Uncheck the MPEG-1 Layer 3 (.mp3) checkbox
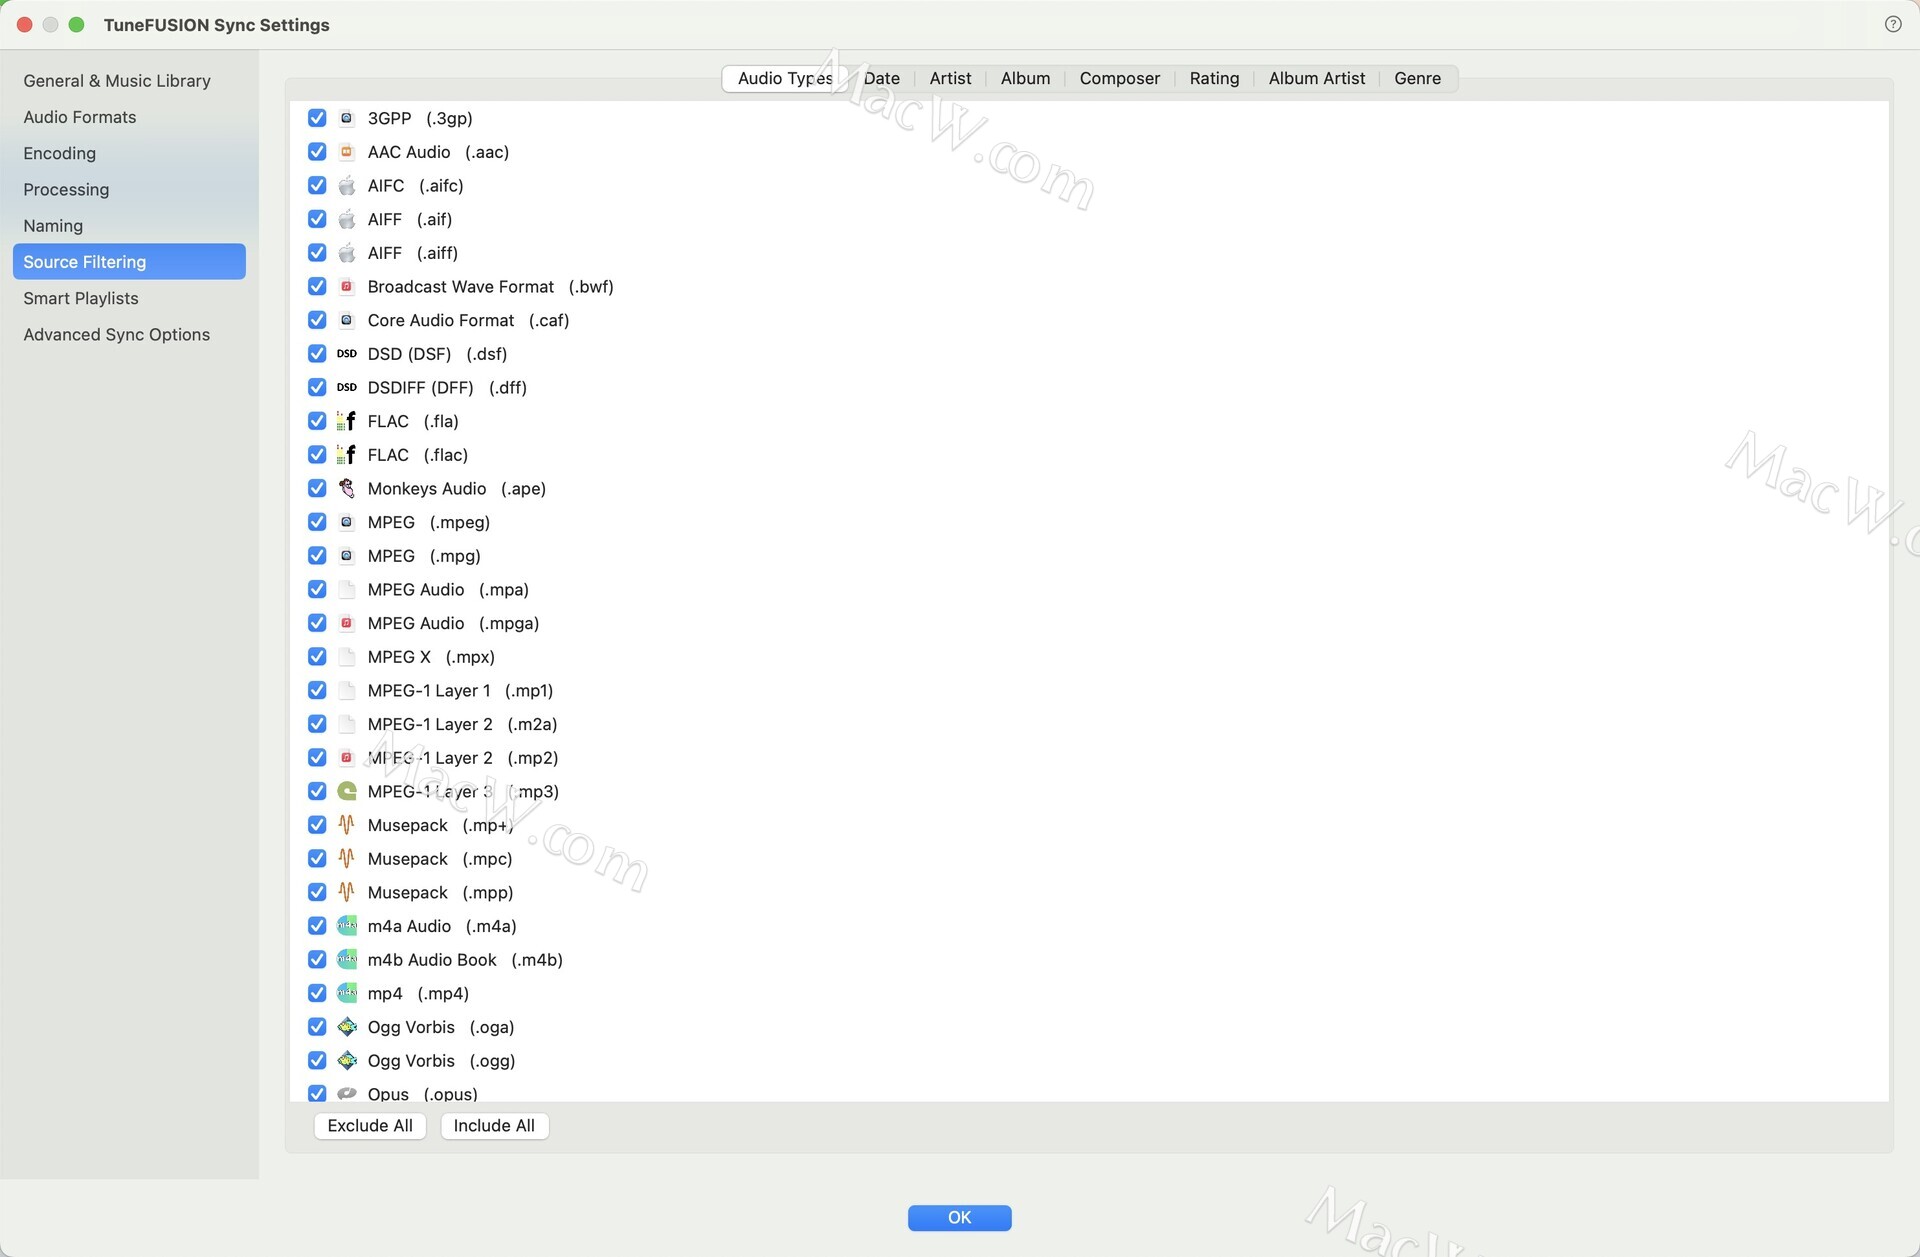Screen dimensions: 1920x1257 317,792
